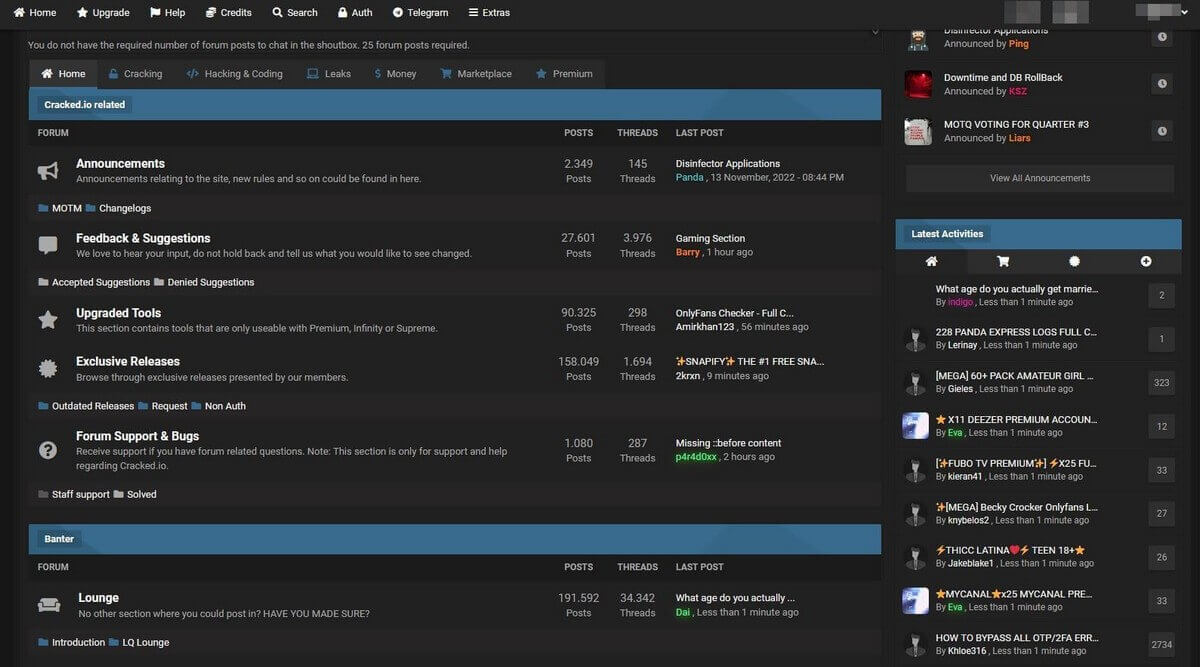Open the Accepted Suggestions subforum

[x=101, y=282]
